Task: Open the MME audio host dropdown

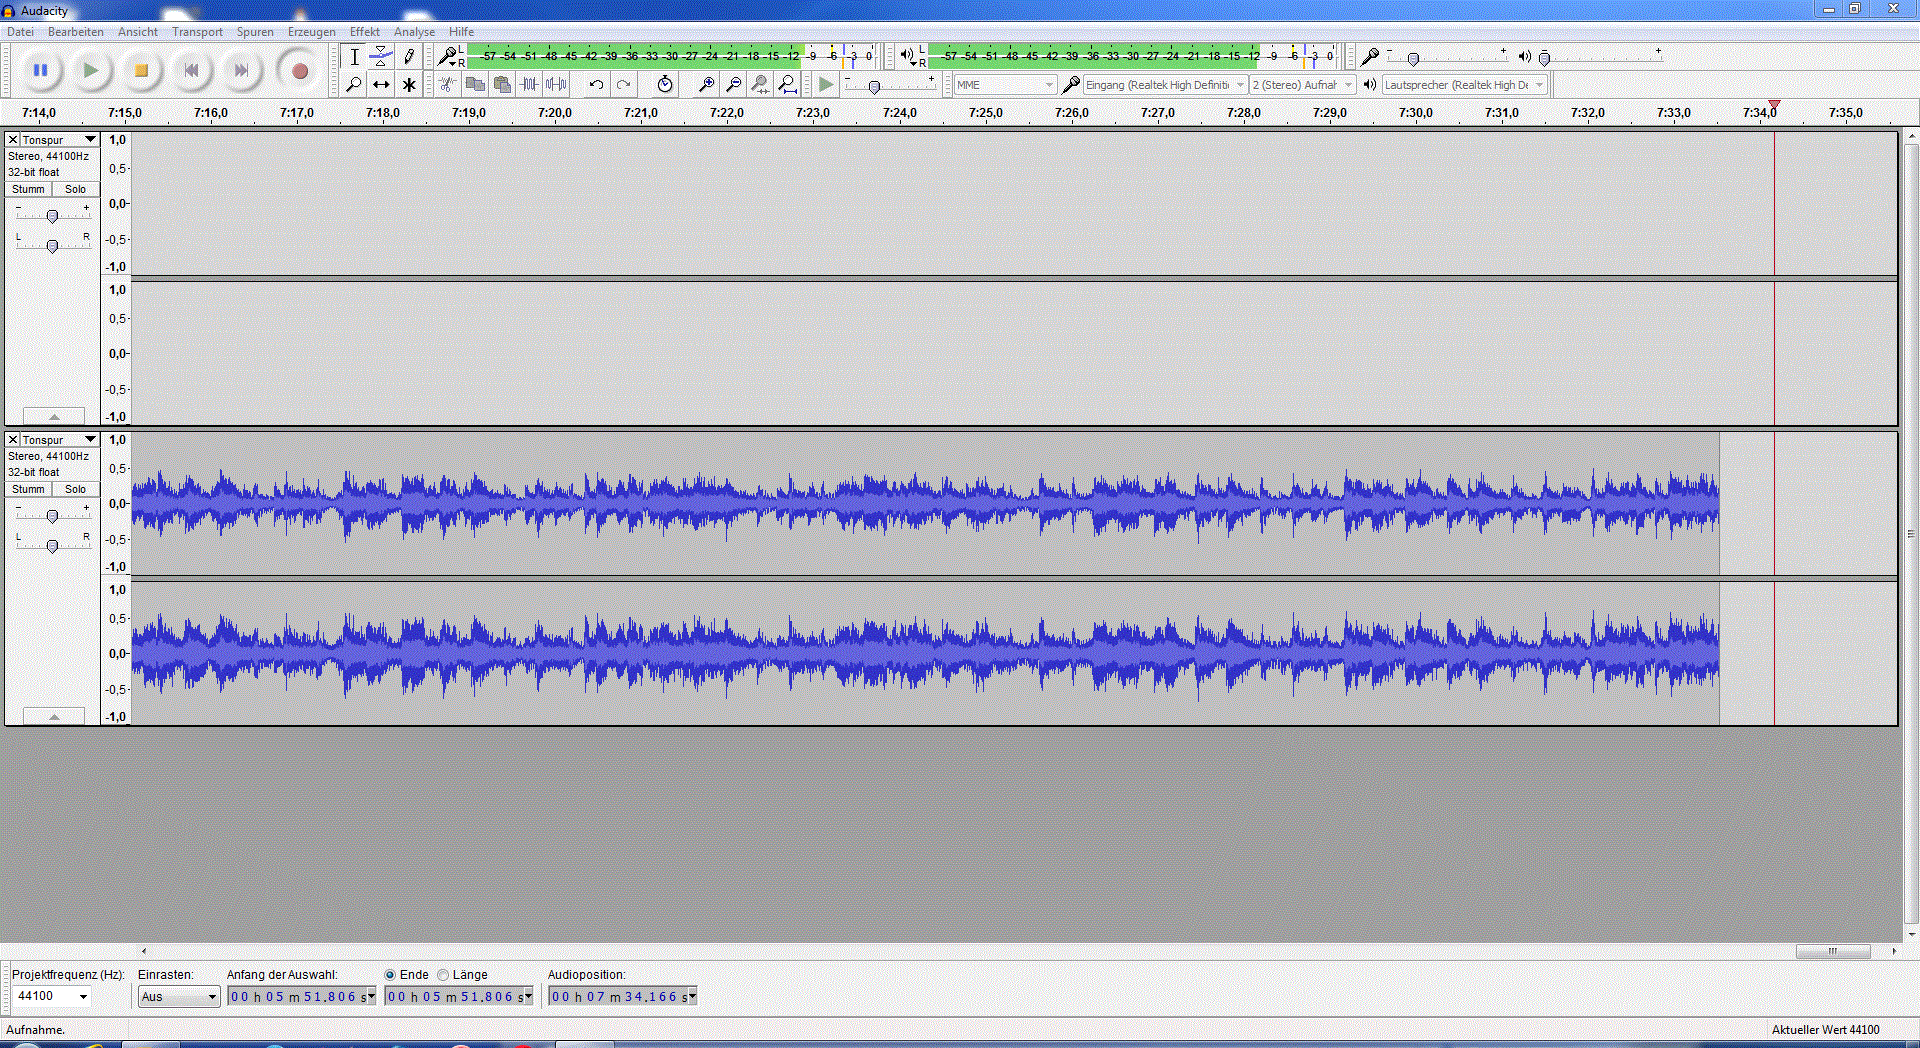Action: pyautogui.click(x=1005, y=85)
